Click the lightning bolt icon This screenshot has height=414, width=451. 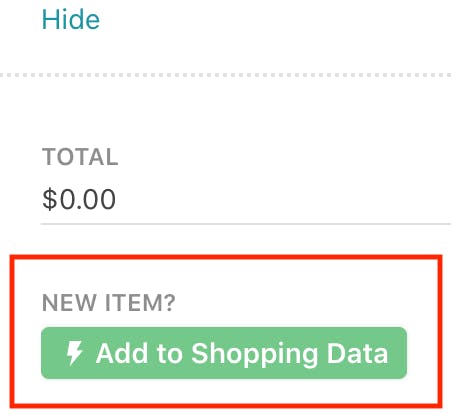(74, 353)
